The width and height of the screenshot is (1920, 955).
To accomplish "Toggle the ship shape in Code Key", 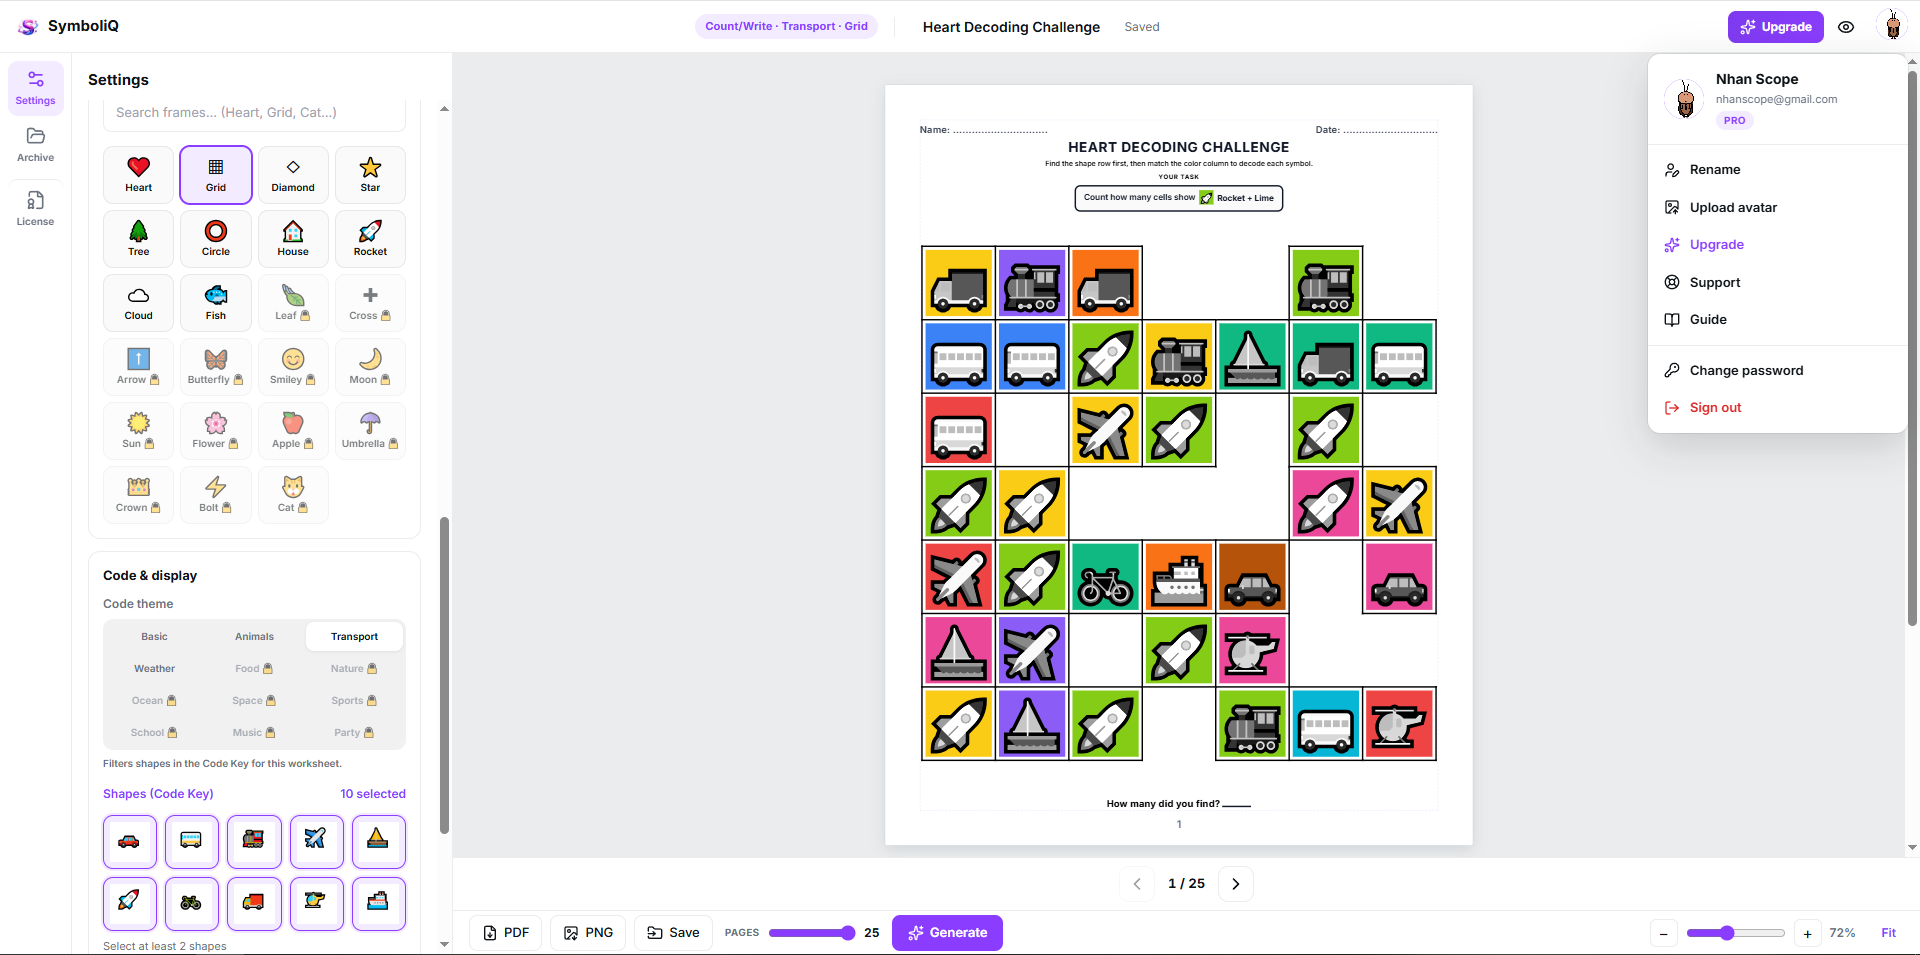I will [378, 903].
